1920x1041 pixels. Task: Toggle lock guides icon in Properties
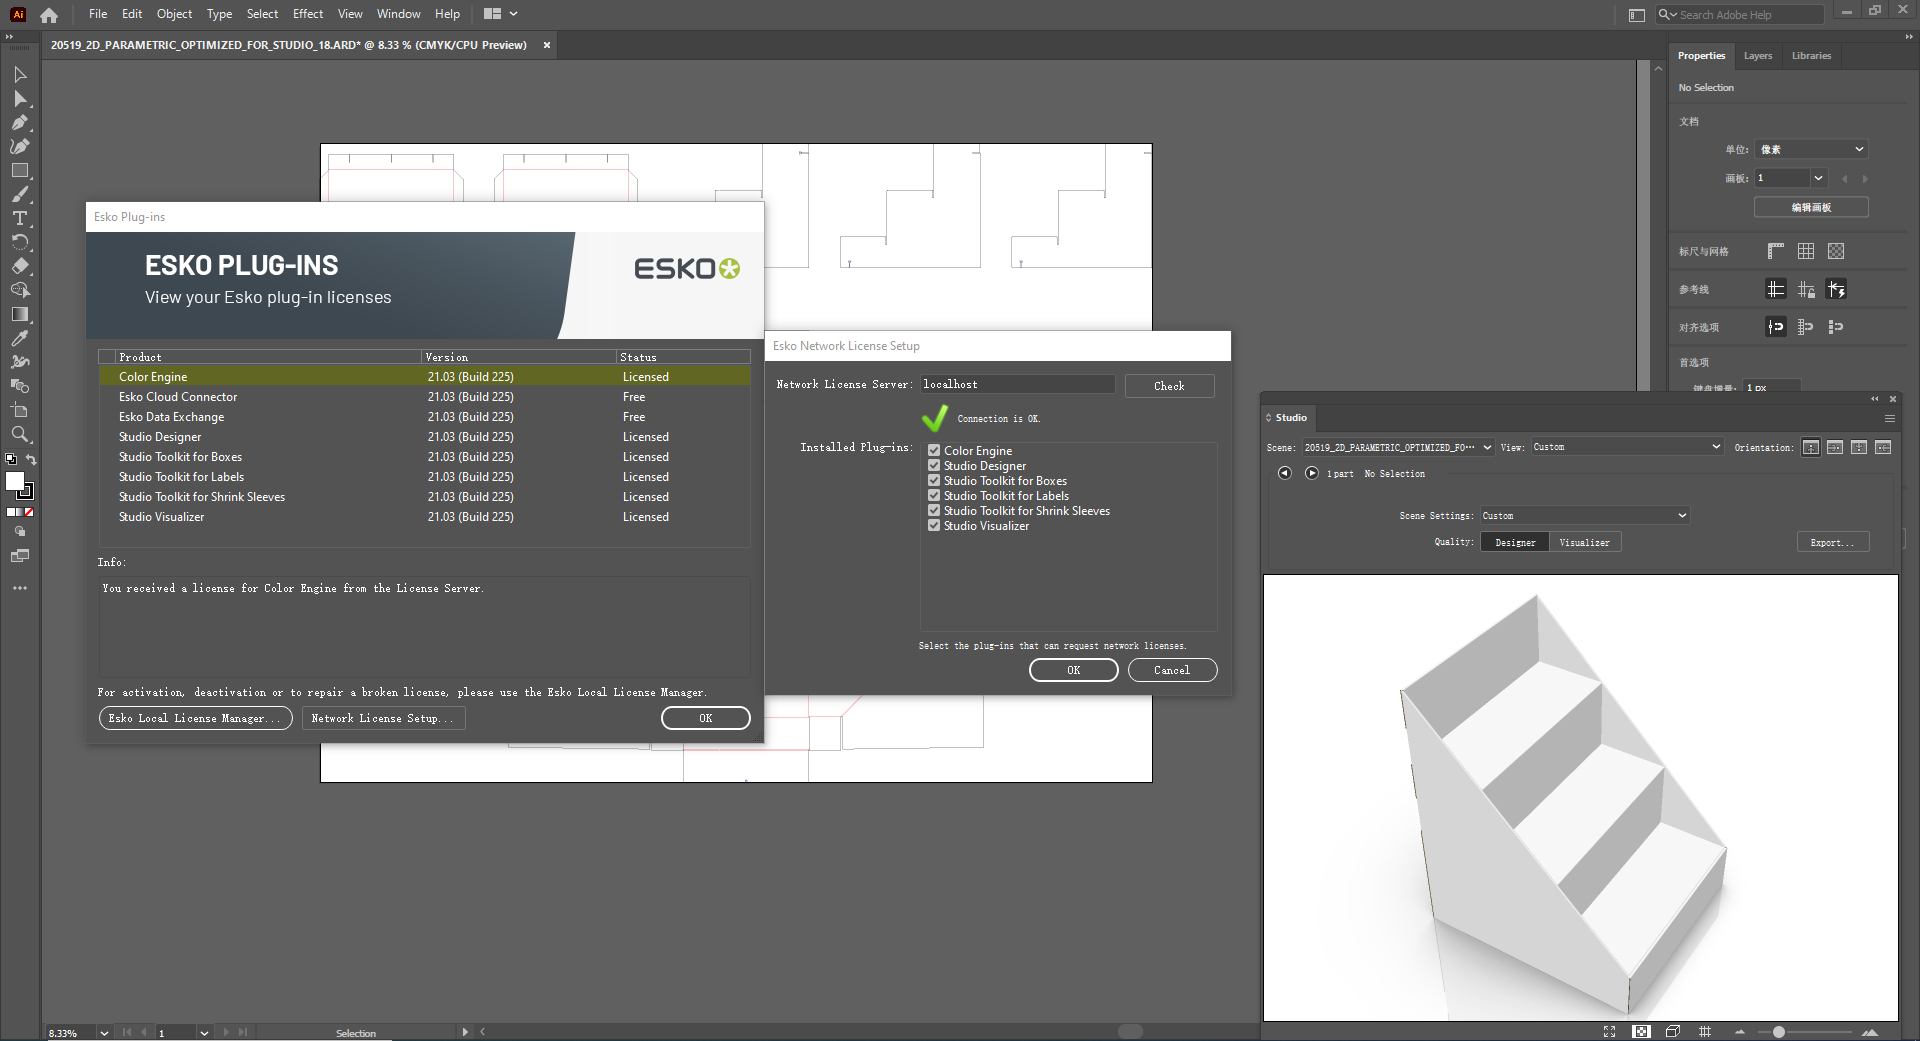coord(1806,289)
